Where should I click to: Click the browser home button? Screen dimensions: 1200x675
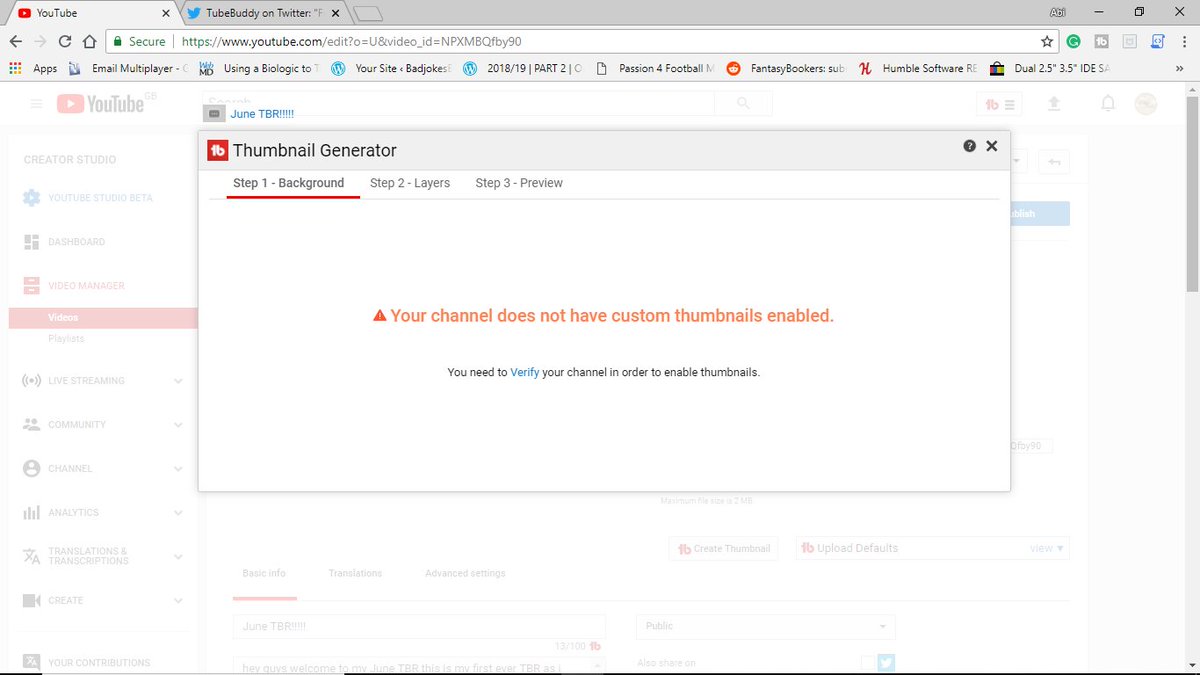point(89,42)
